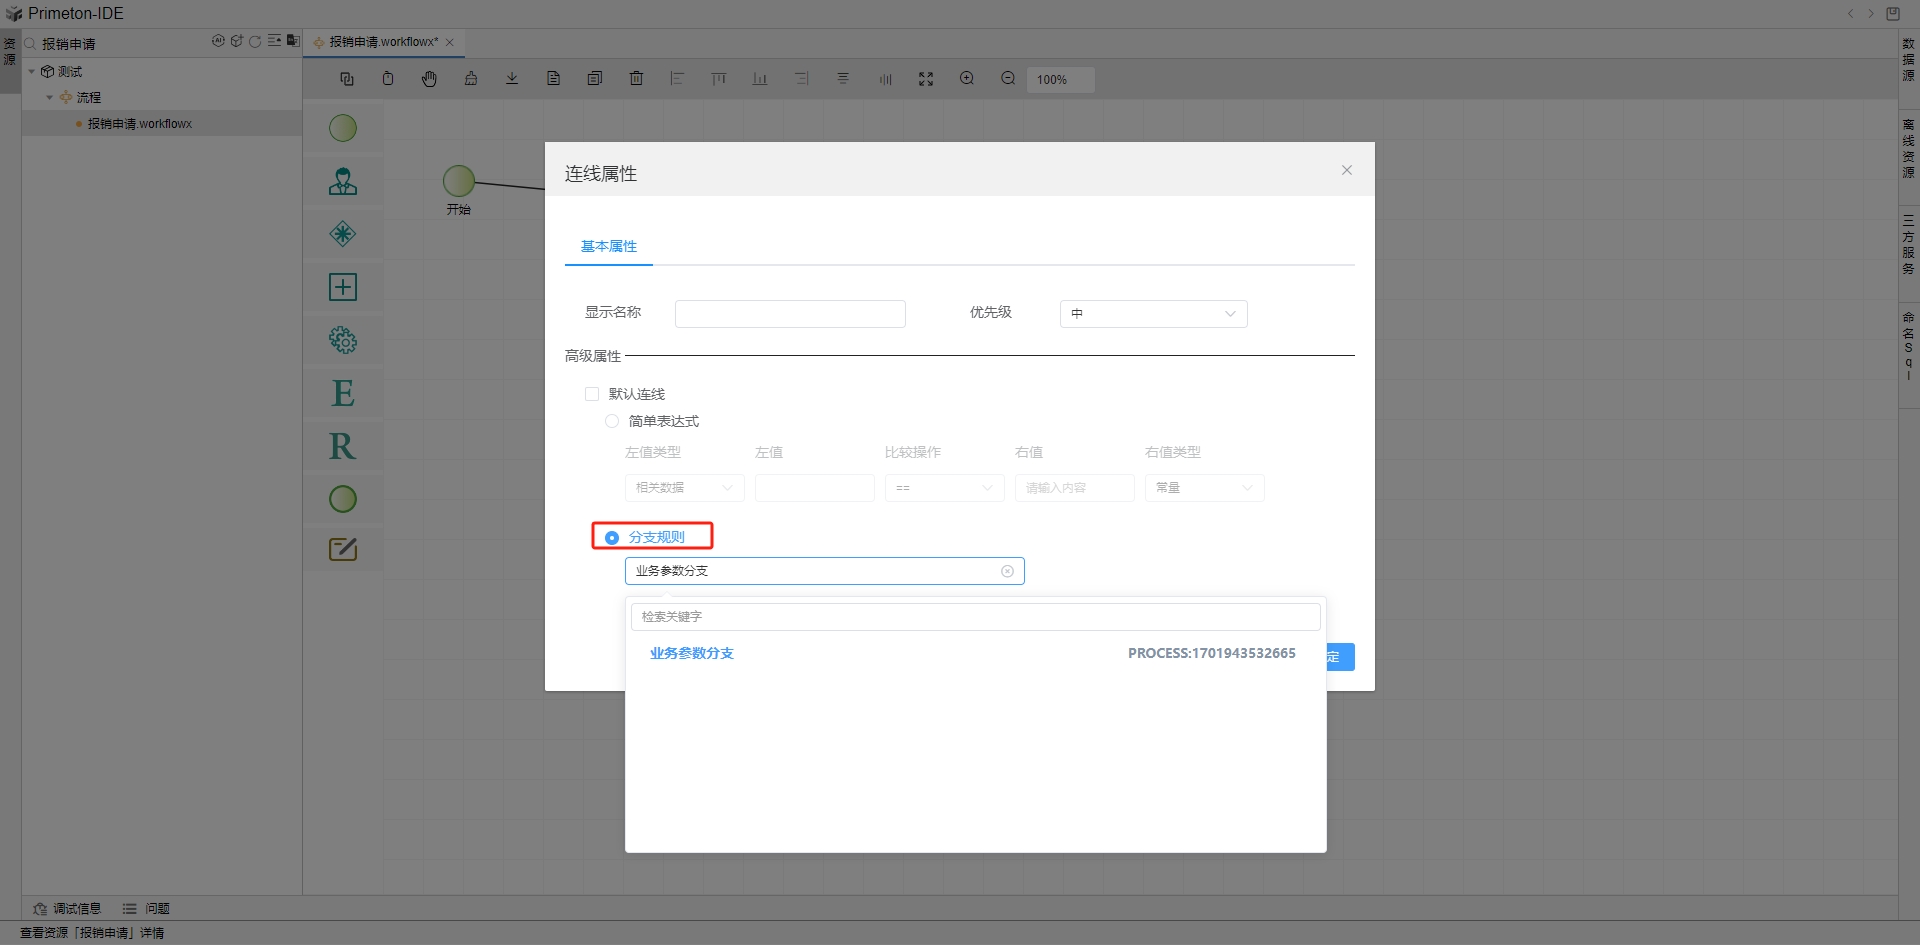Open the 调试信息 panel at bottom
The height and width of the screenshot is (945, 1920).
point(68,908)
